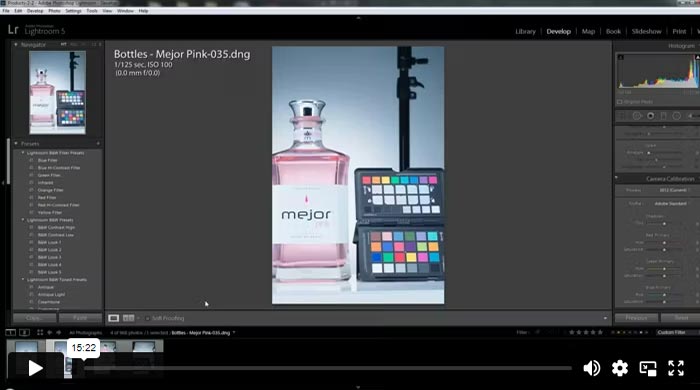Switch to the Slideshow module

646,32
